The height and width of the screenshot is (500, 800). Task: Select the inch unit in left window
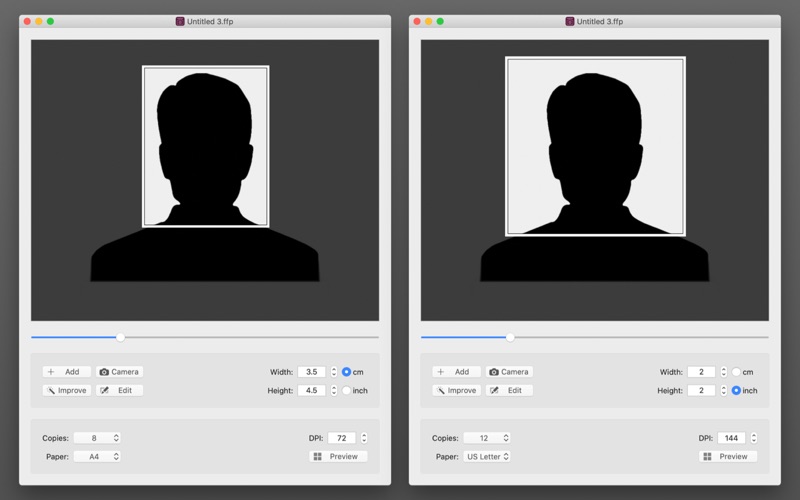coord(346,391)
